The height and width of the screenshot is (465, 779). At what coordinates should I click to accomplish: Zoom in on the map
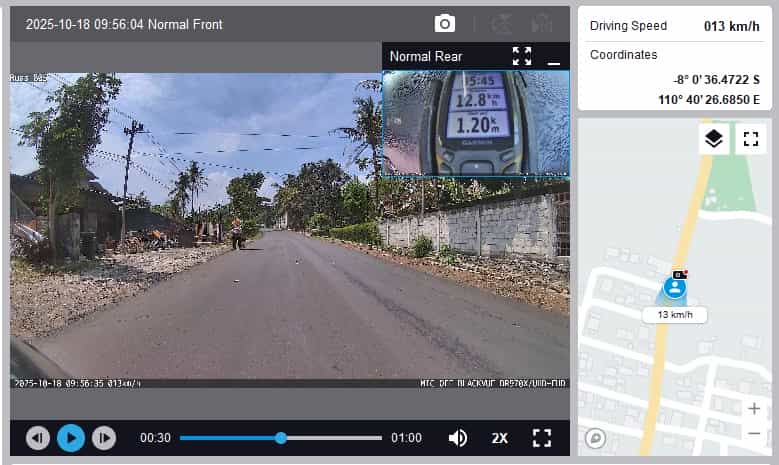[754, 408]
